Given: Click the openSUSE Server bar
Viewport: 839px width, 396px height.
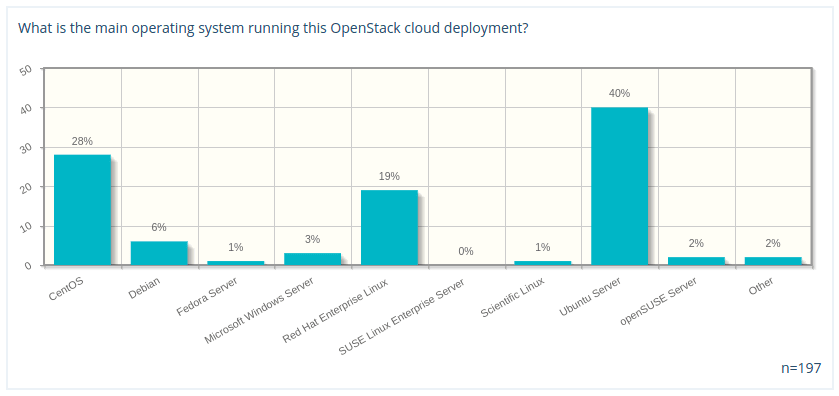Looking at the screenshot, I should click(696, 261).
